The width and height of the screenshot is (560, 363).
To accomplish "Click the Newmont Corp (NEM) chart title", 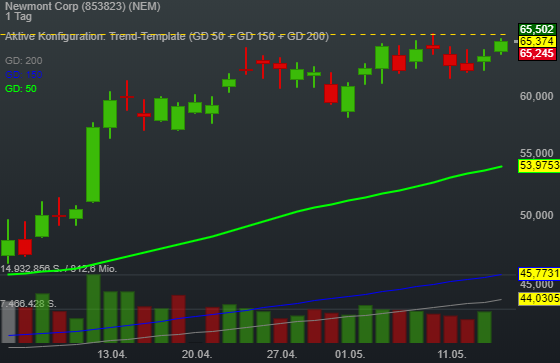I will (x=82, y=6).
